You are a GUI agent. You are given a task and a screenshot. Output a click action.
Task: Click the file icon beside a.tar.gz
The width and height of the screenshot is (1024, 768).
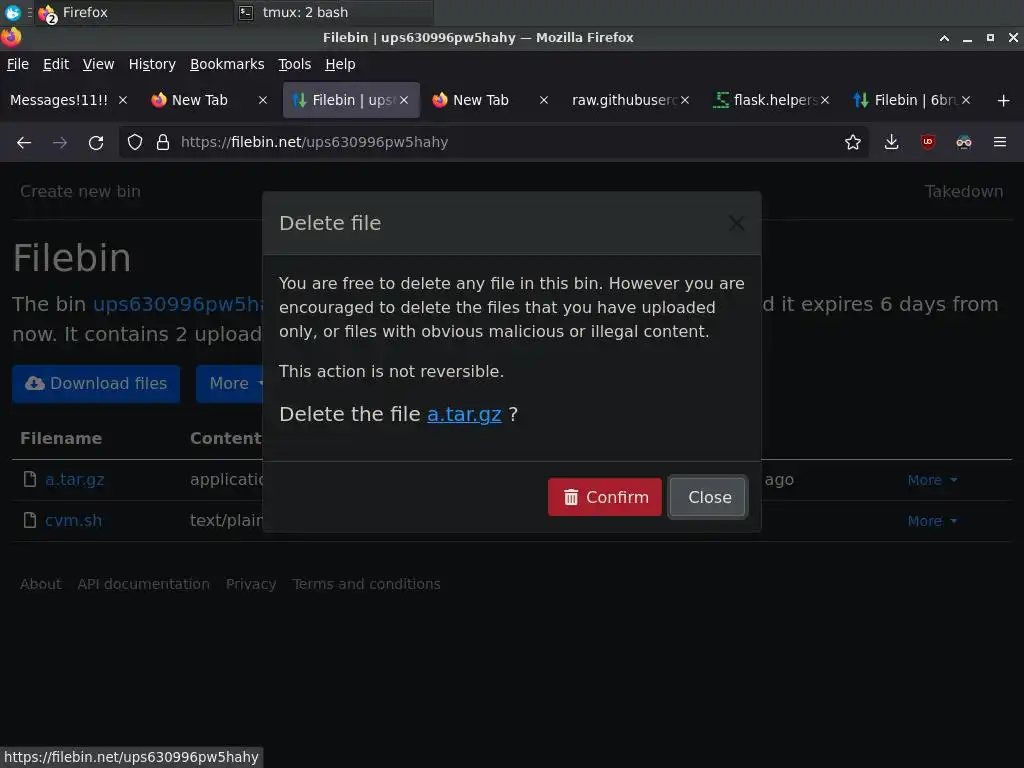29,479
